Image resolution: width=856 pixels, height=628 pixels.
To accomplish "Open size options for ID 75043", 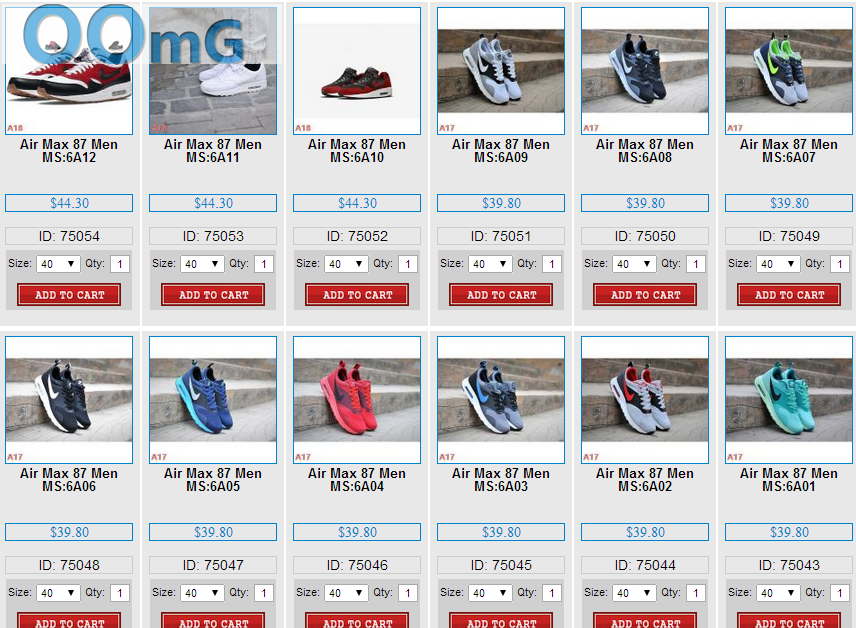I will (x=778, y=593).
